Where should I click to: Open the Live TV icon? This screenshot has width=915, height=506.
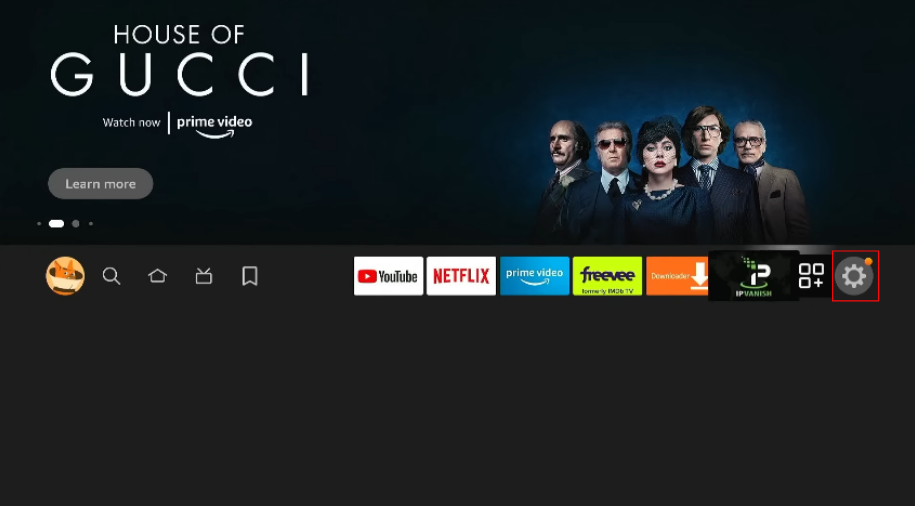204,275
